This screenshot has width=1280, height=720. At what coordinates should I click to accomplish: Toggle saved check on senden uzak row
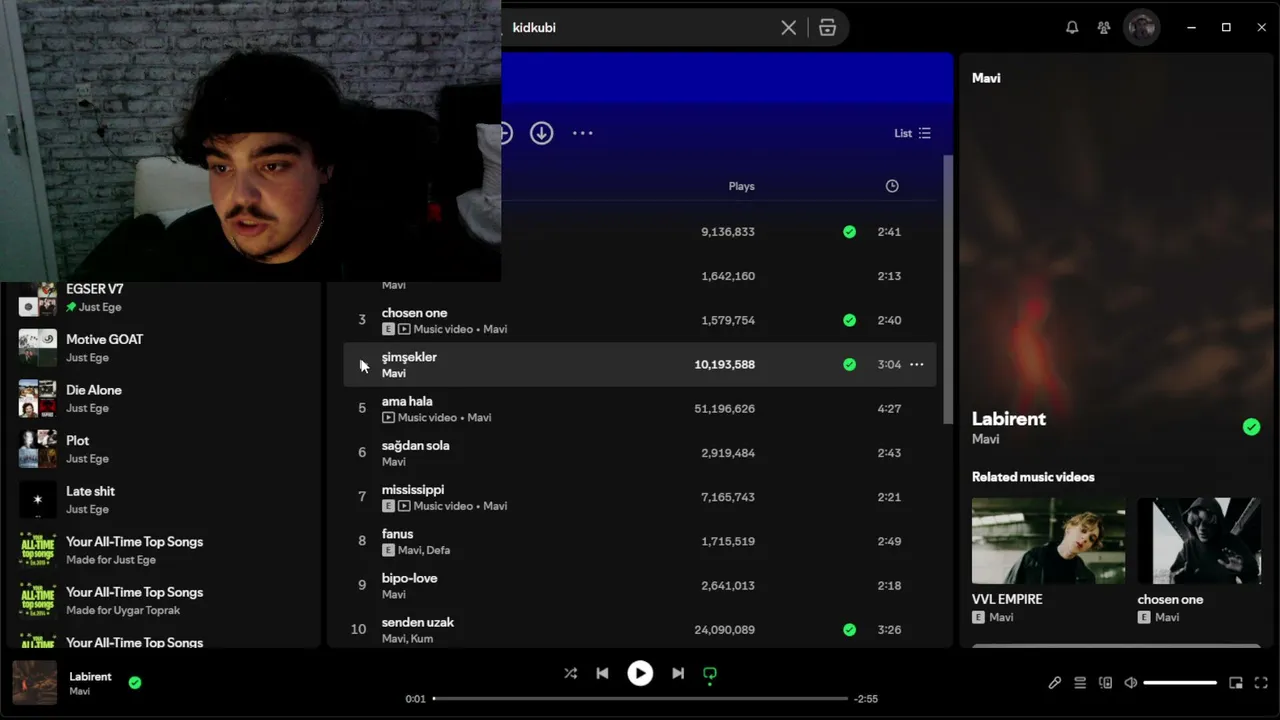(x=849, y=629)
